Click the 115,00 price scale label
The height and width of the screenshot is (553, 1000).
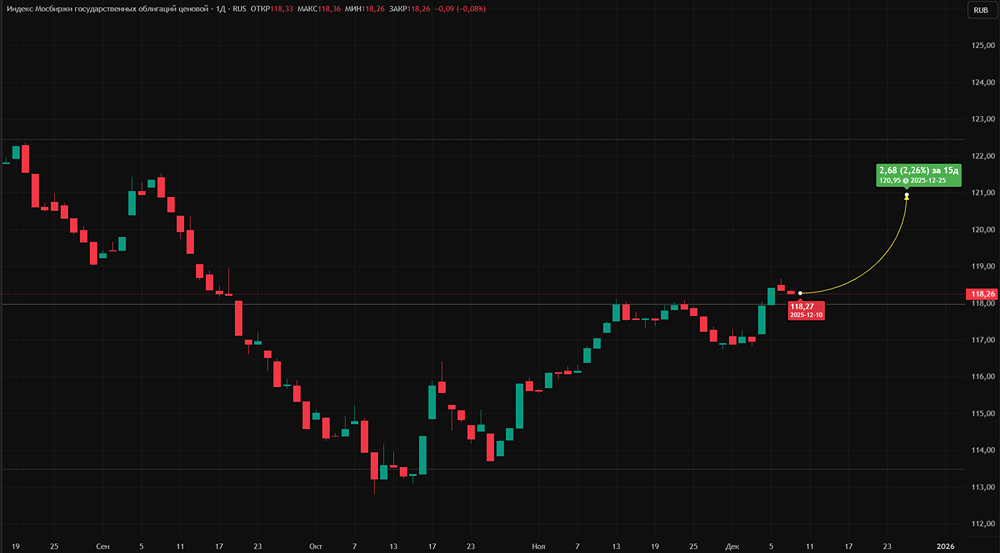983,413
